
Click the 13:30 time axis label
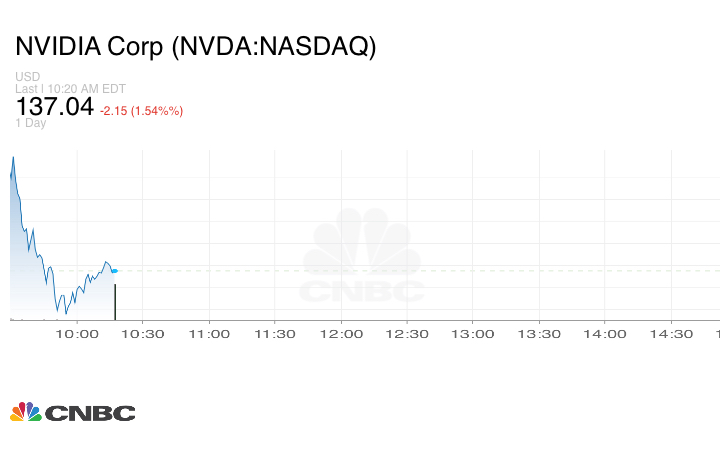click(539, 334)
